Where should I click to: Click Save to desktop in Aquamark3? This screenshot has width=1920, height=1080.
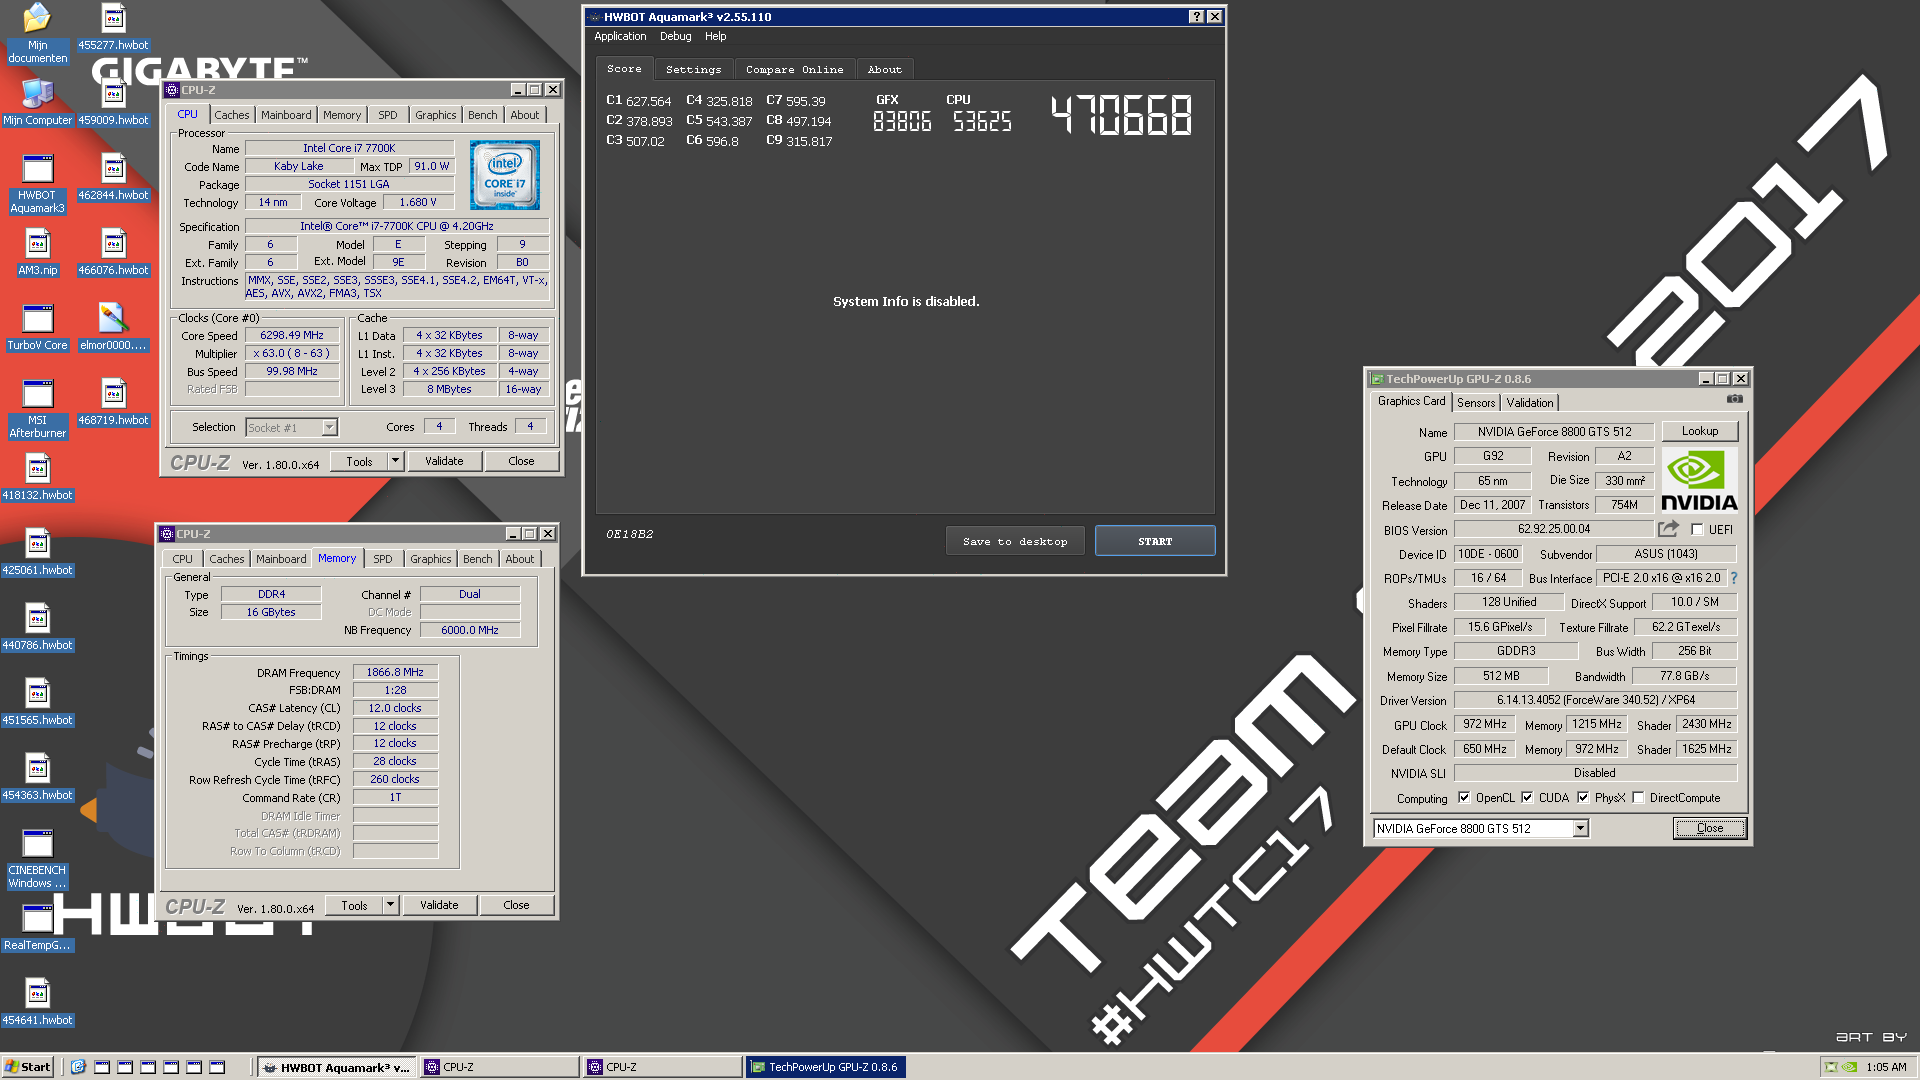(1015, 541)
